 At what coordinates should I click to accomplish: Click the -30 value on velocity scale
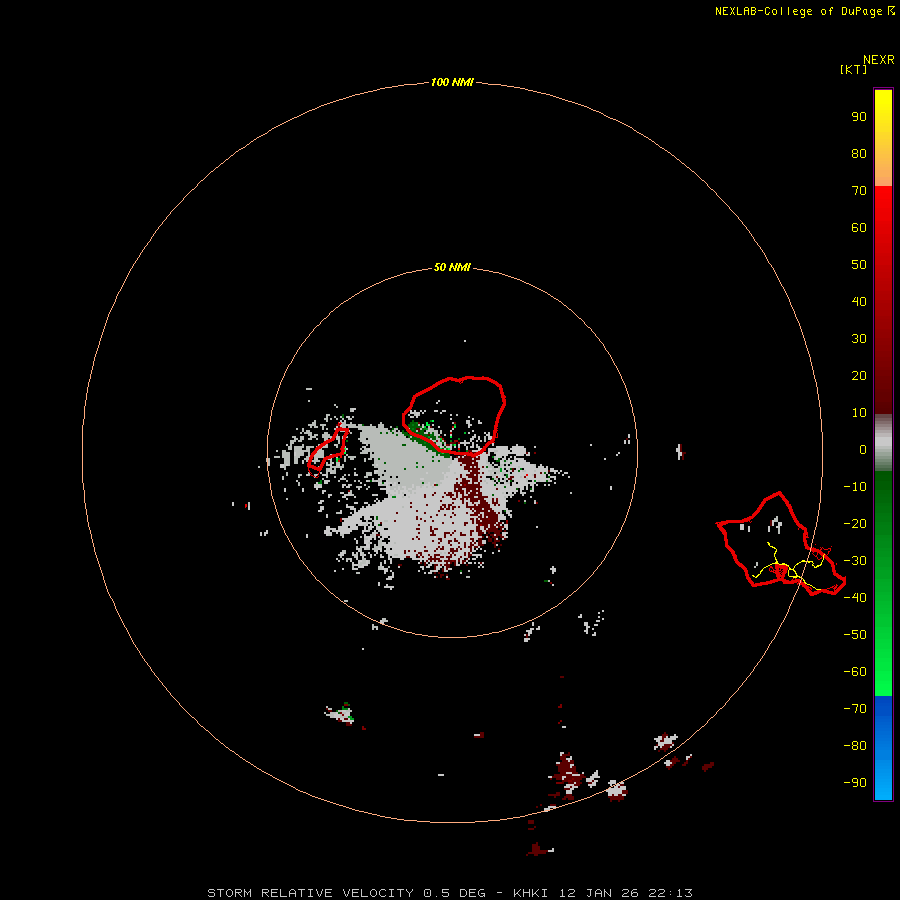tap(855, 561)
